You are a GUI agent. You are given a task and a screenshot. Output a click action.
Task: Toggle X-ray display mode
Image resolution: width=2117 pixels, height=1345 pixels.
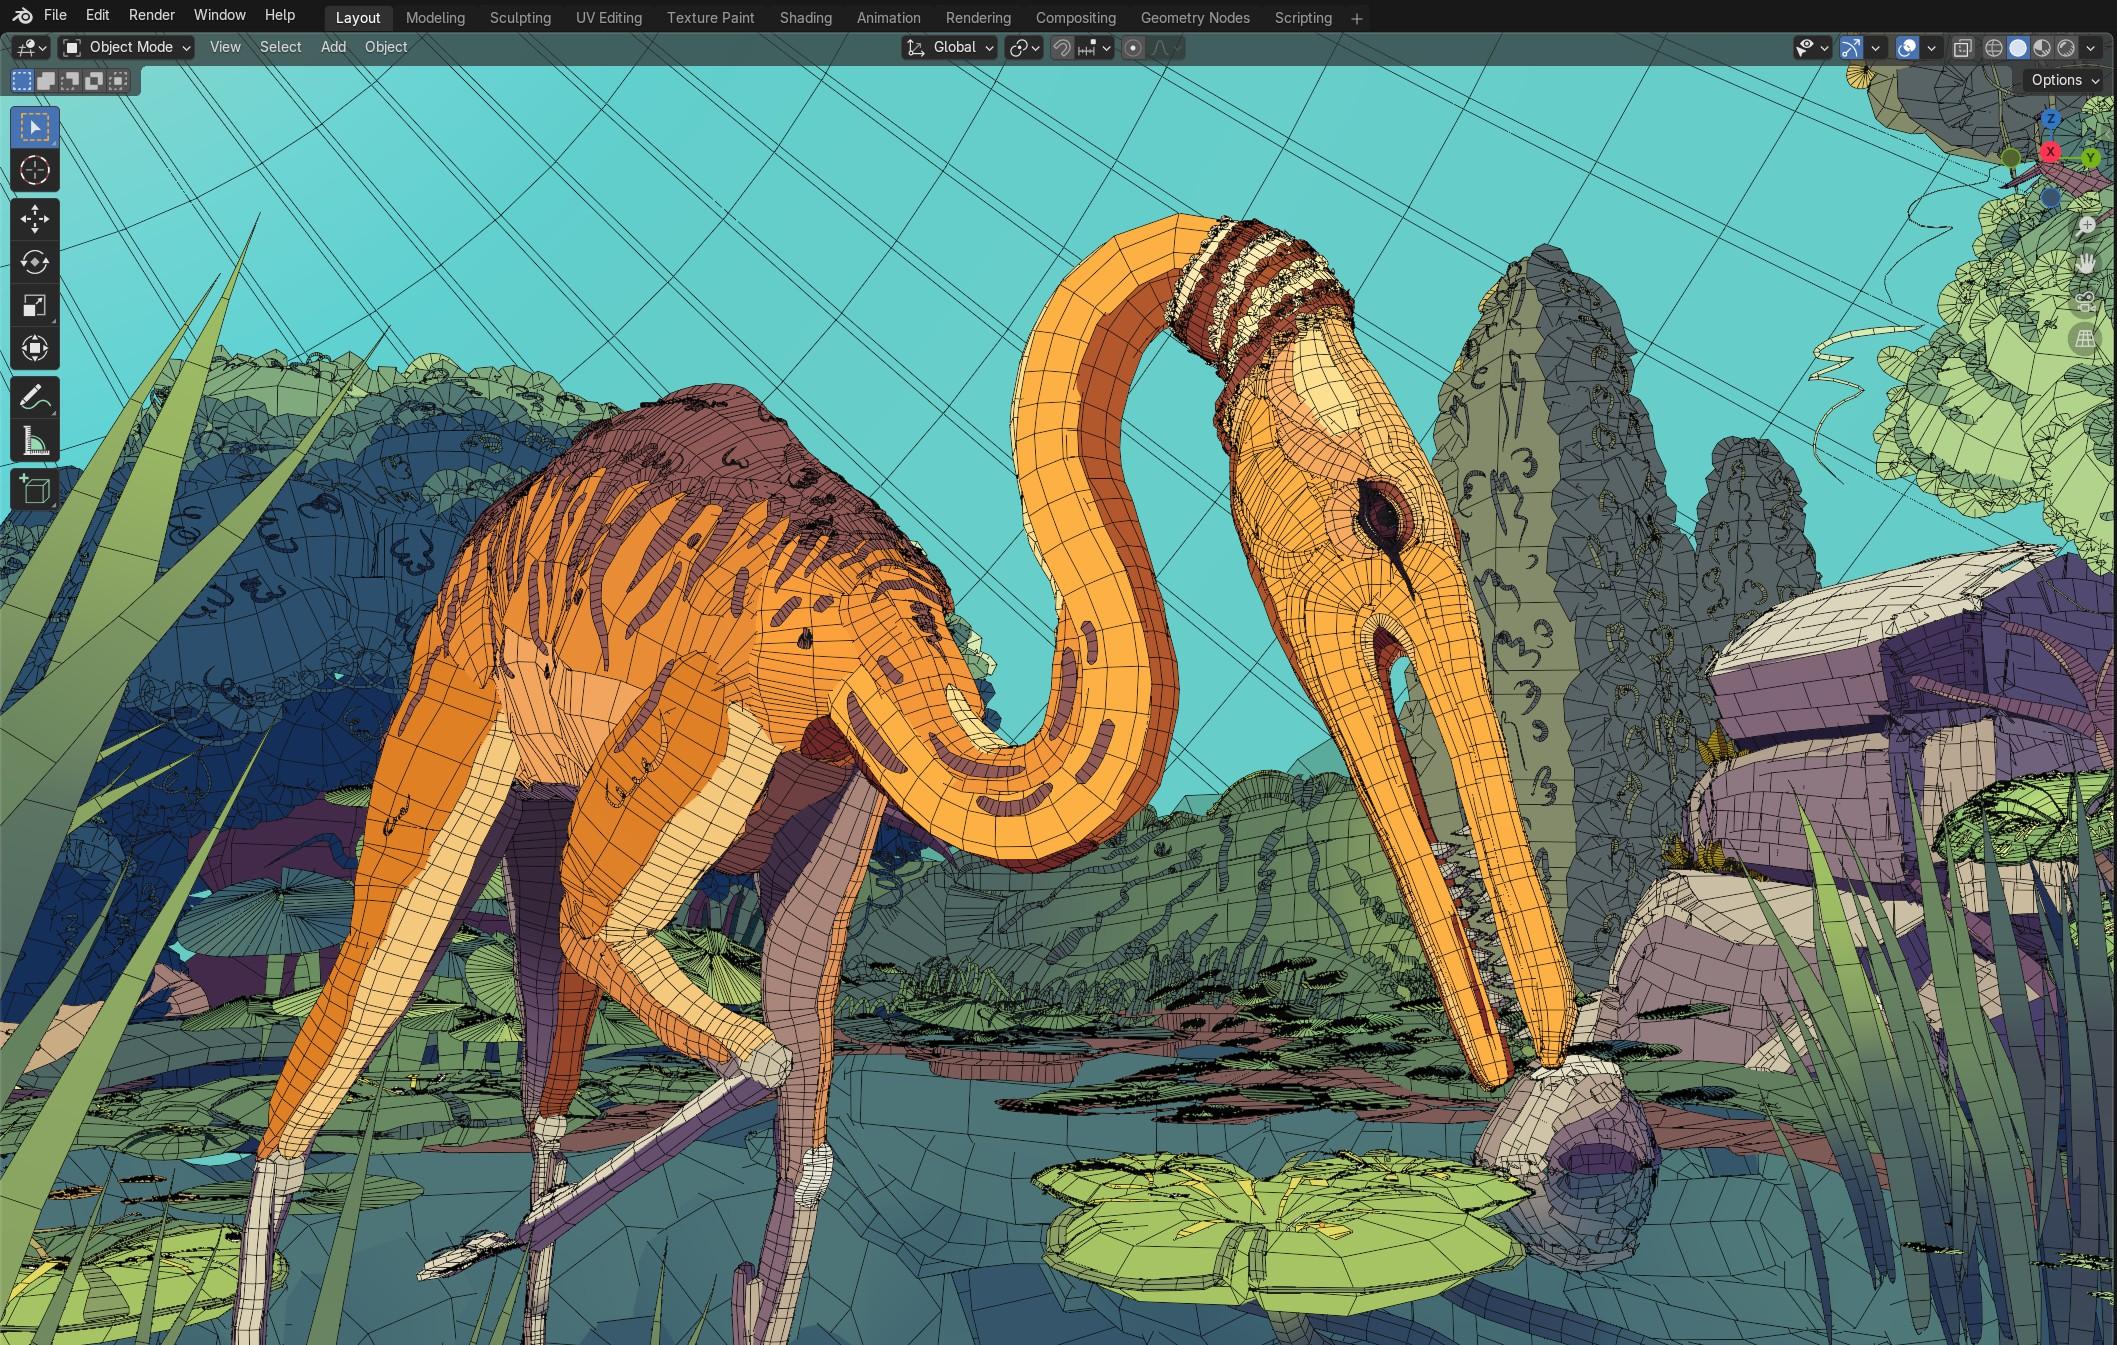pos(1962,48)
